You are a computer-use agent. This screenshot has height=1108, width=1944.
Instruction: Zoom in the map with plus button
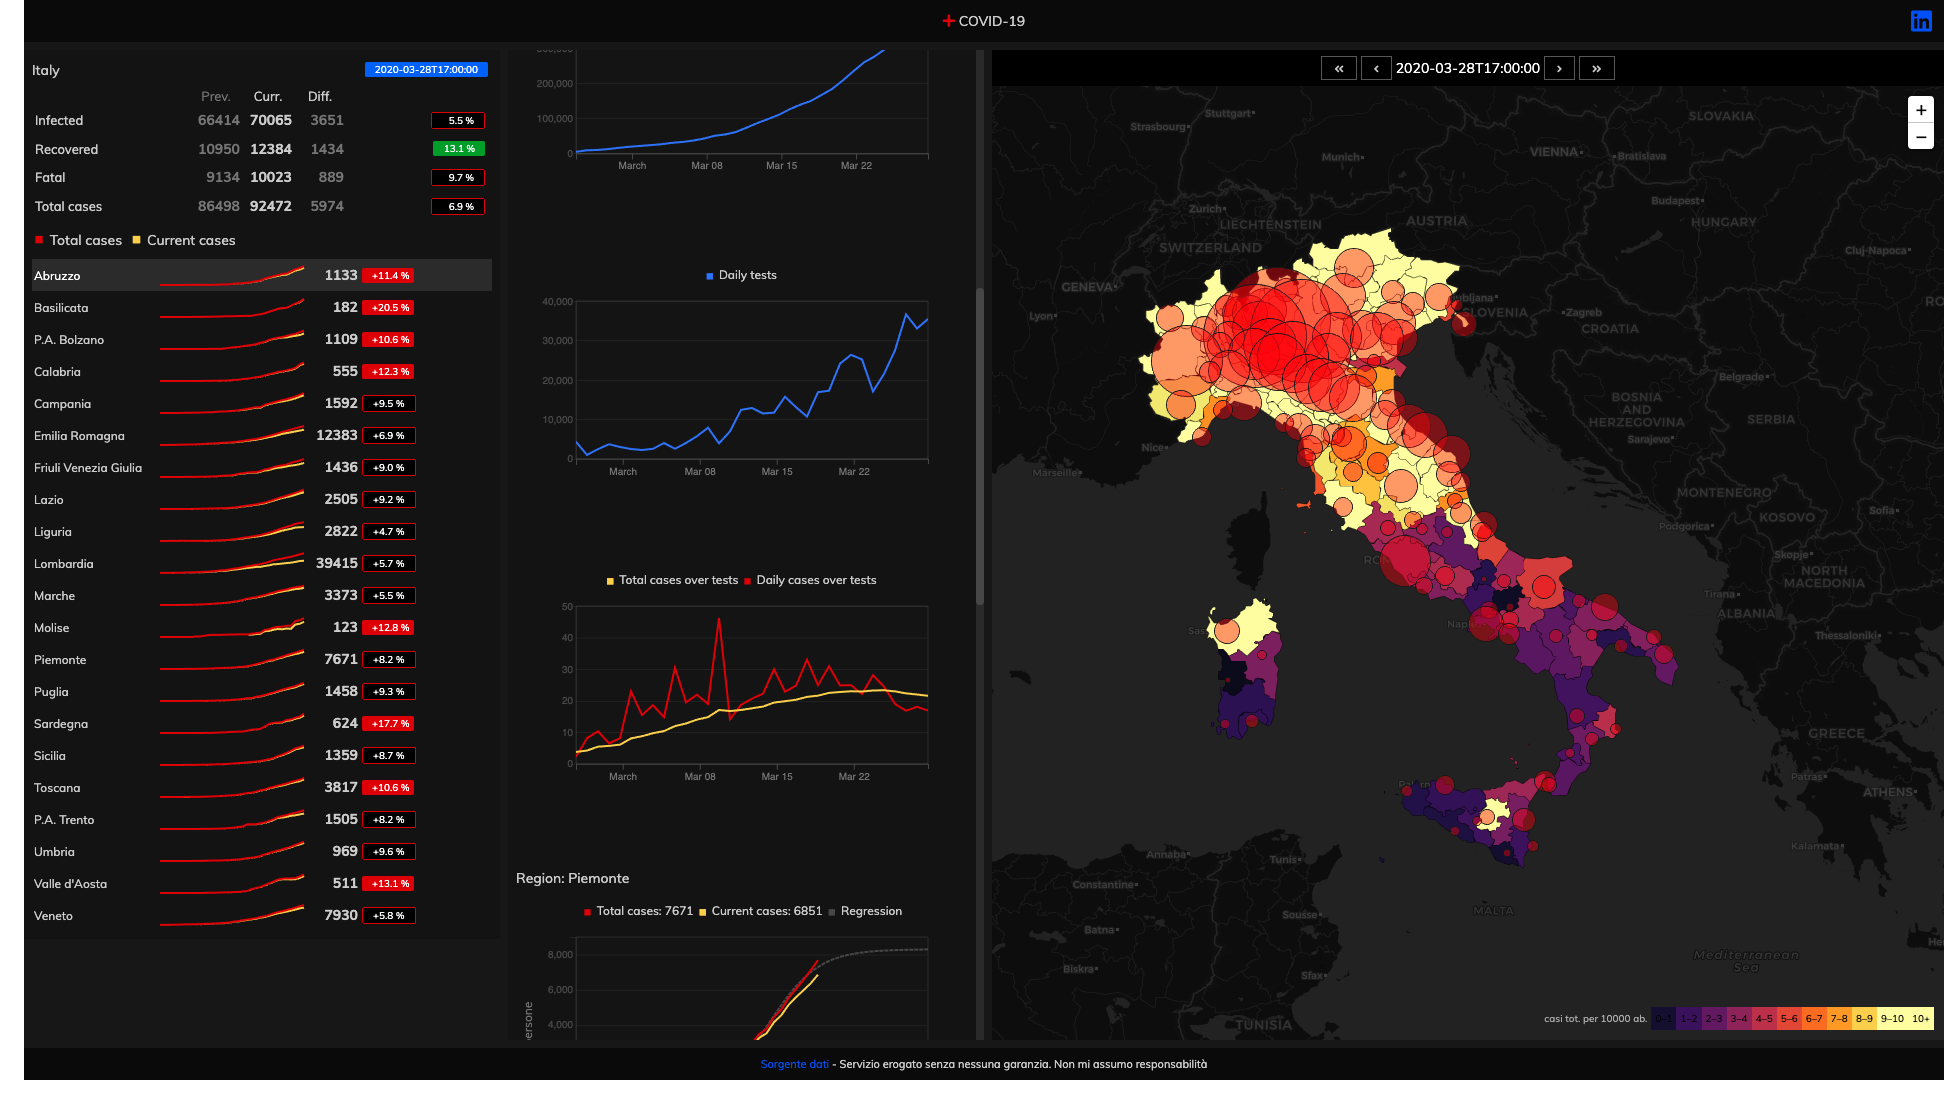tap(1920, 110)
